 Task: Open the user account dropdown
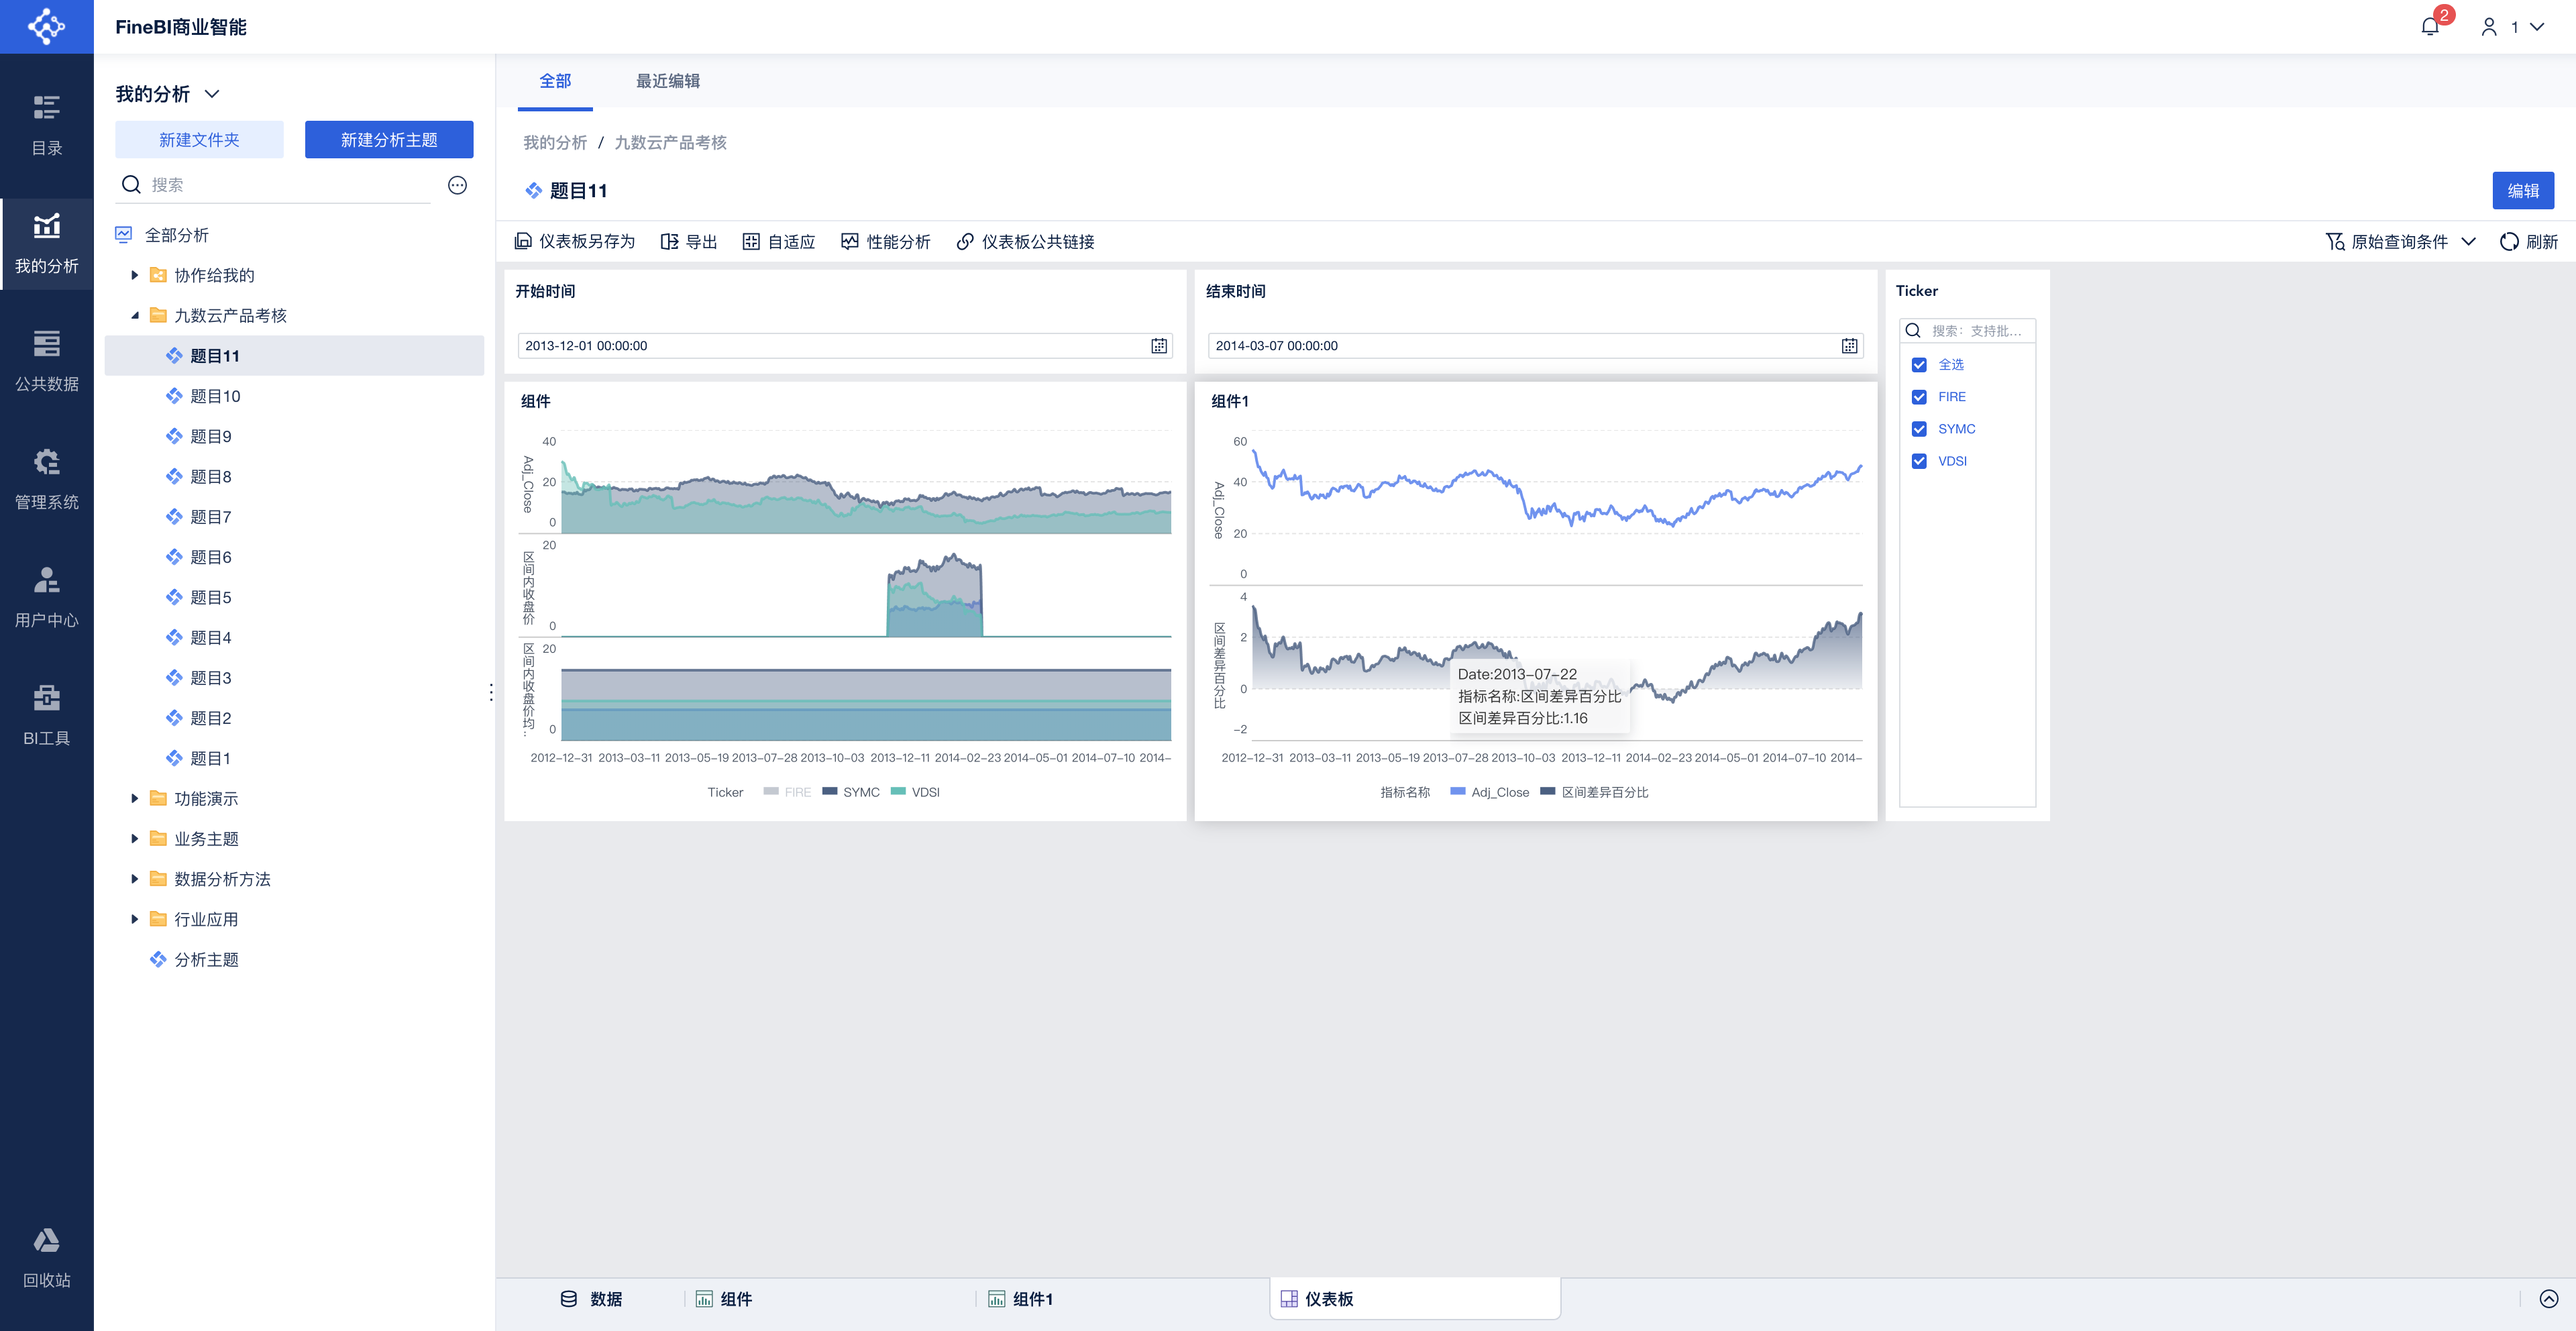click(x=2512, y=27)
